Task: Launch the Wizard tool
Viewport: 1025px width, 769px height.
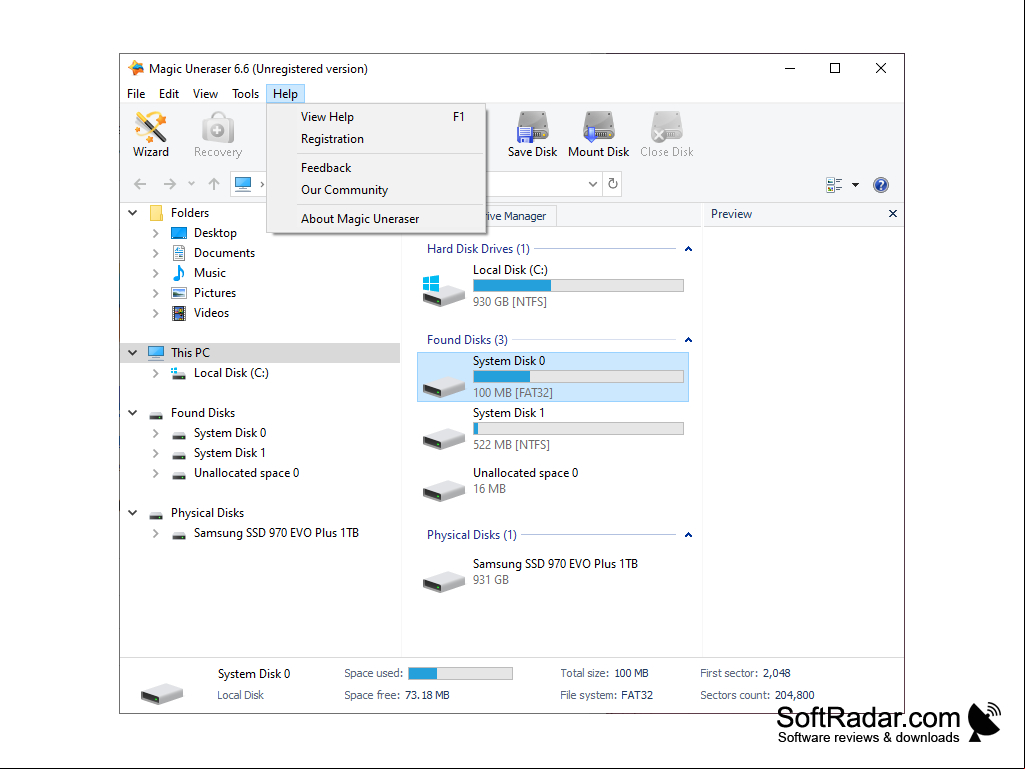Action: [150, 134]
